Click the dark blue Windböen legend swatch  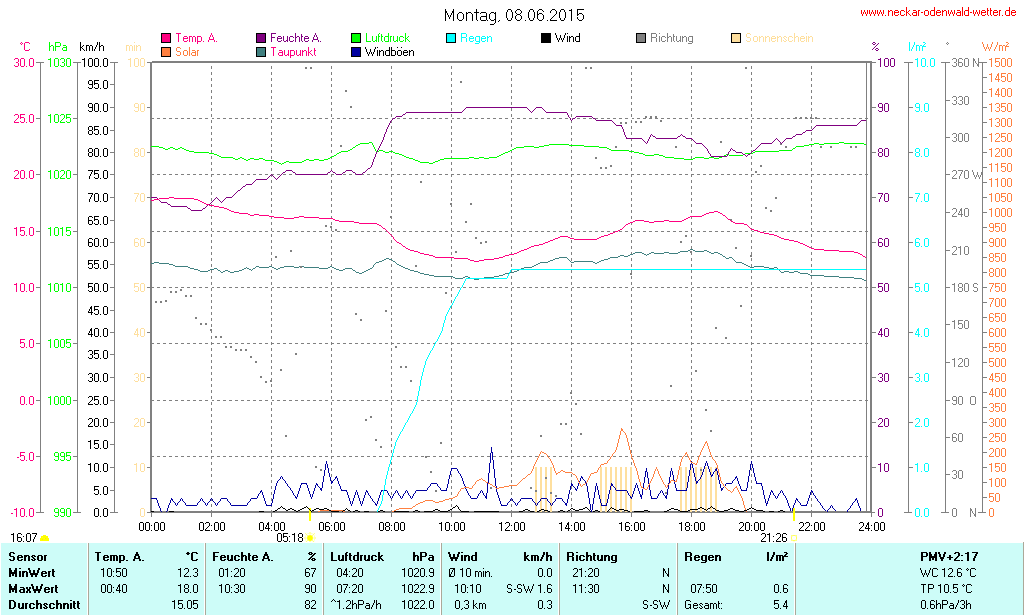357,51
